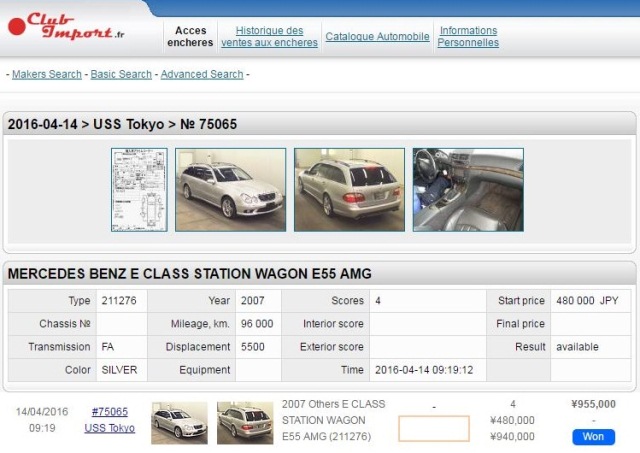Open the USS Tokyo auction link

point(109,428)
